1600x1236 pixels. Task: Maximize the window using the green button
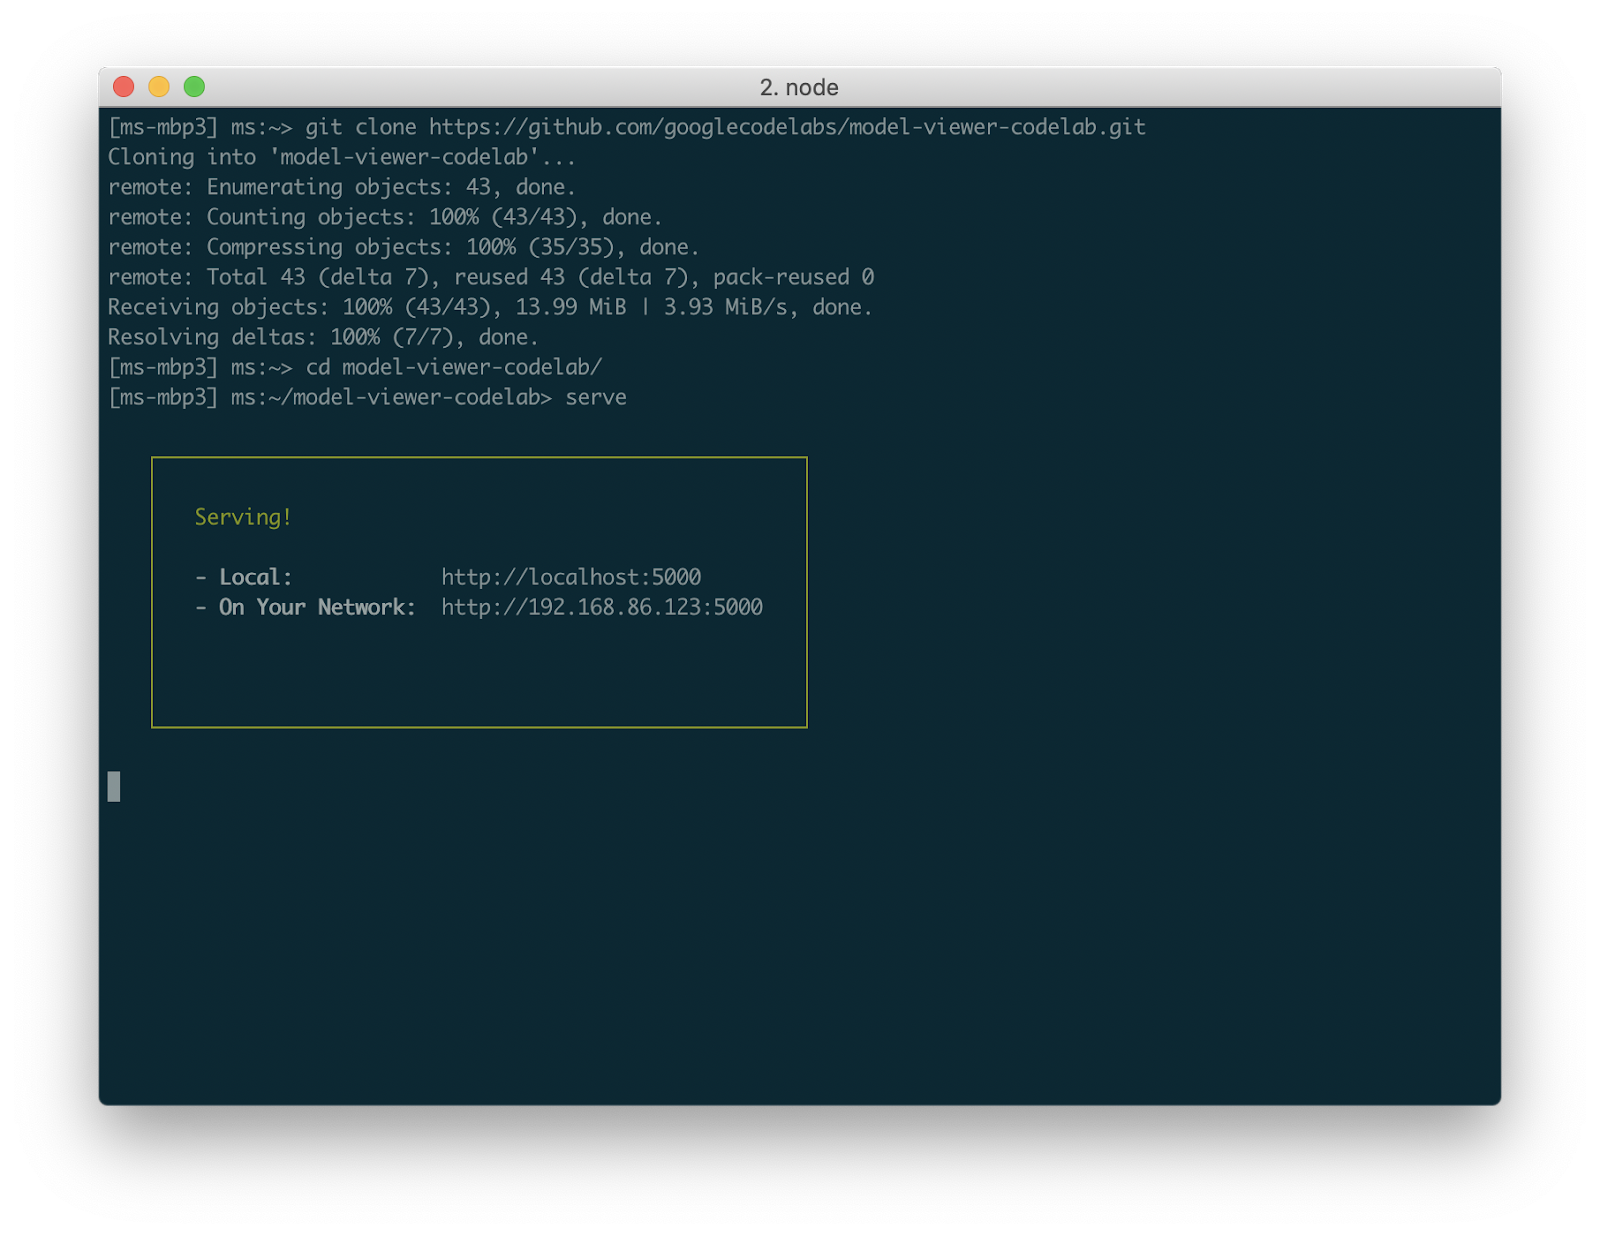[194, 87]
